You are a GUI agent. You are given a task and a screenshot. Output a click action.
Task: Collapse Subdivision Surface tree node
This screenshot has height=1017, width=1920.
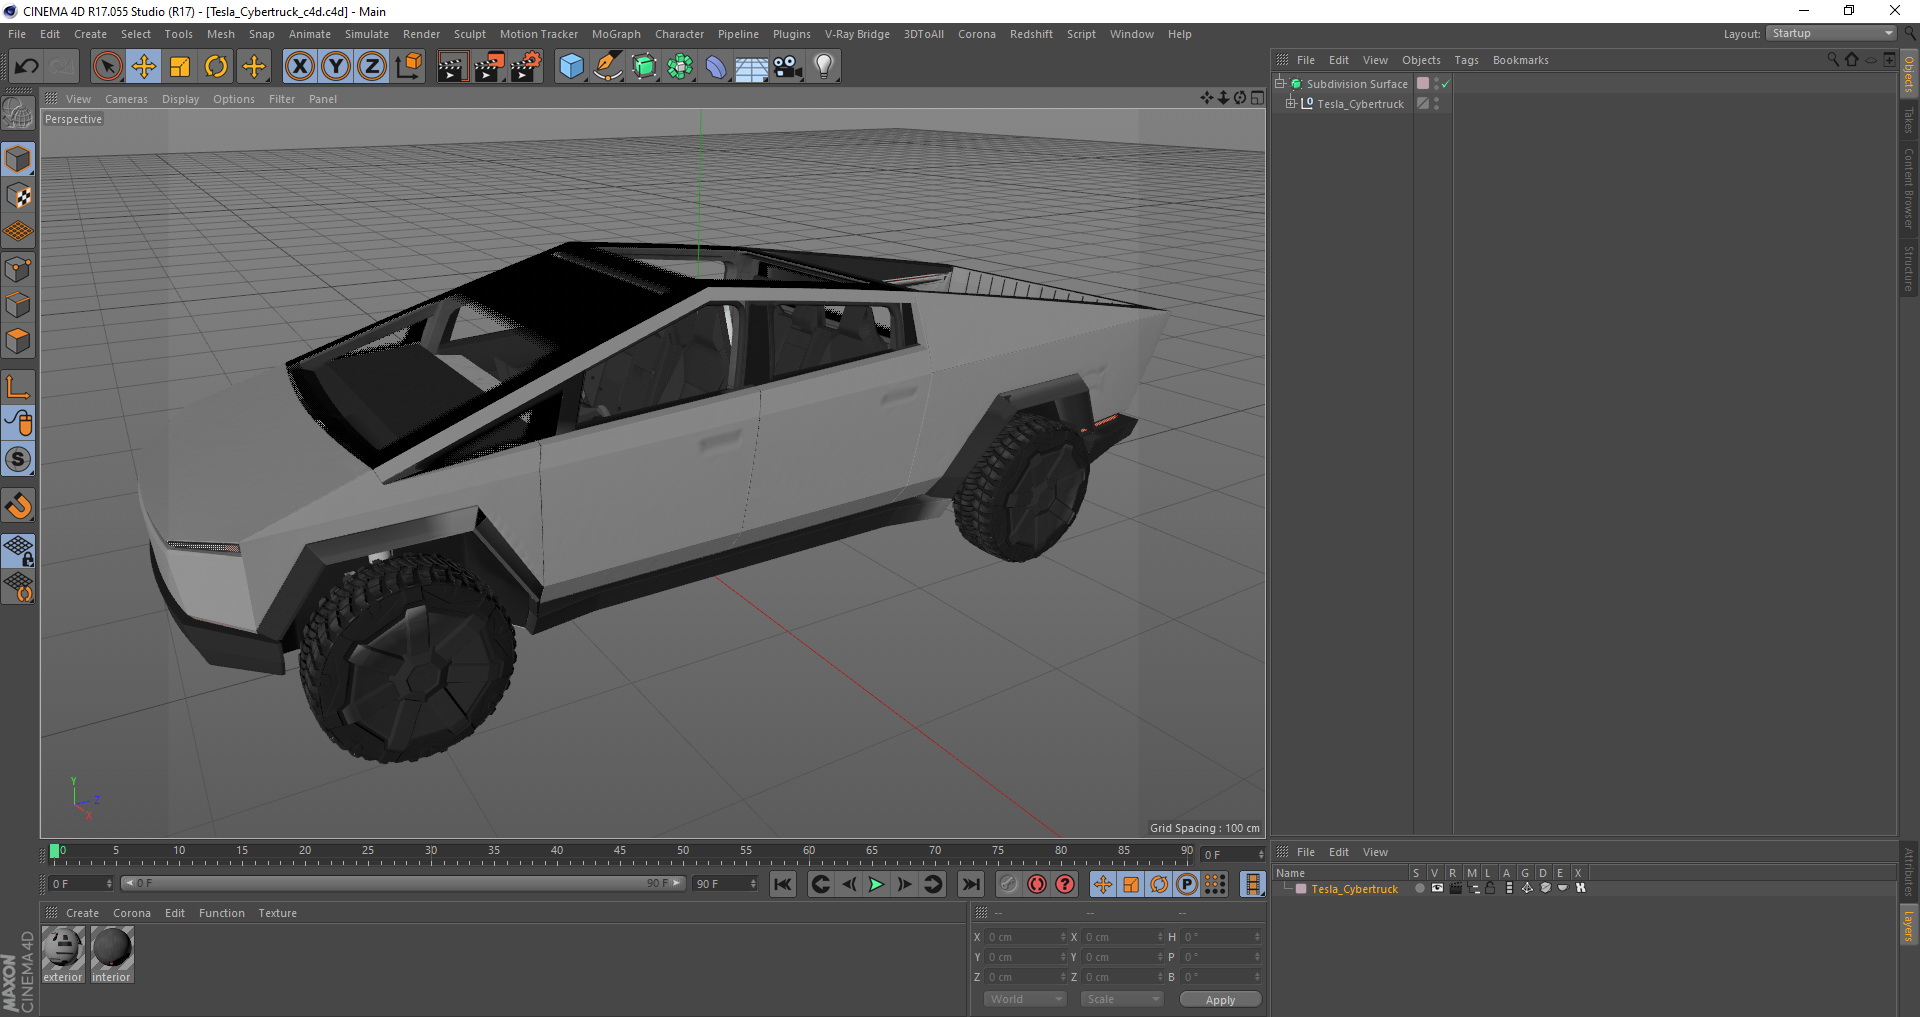click(1279, 83)
